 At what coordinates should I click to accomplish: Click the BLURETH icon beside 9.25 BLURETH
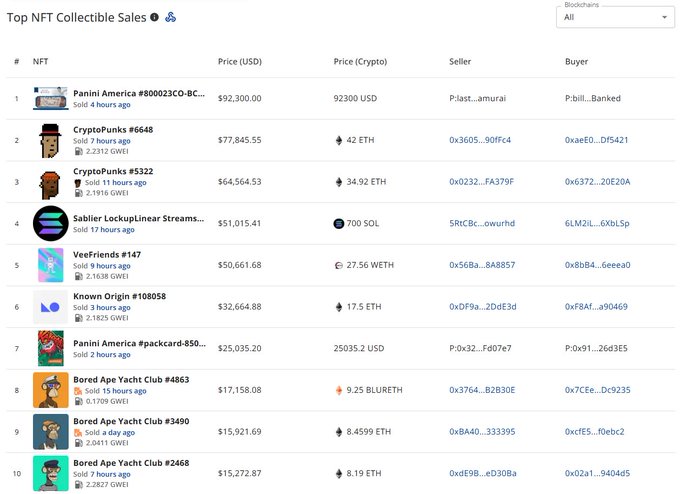[339, 390]
